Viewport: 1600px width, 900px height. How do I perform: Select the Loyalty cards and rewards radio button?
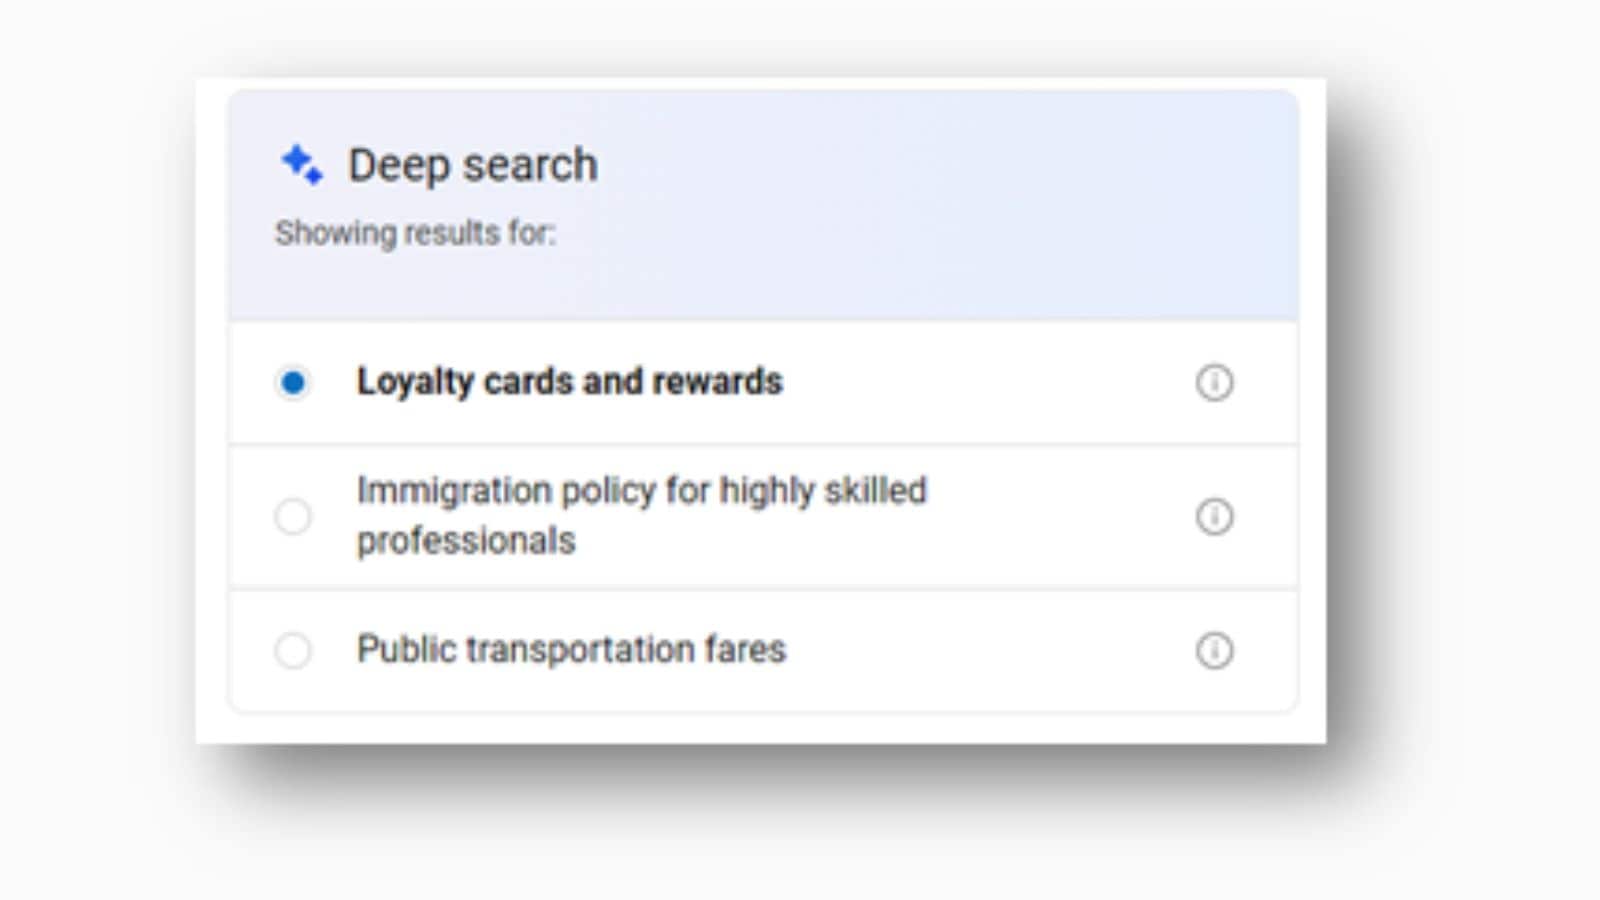293,382
